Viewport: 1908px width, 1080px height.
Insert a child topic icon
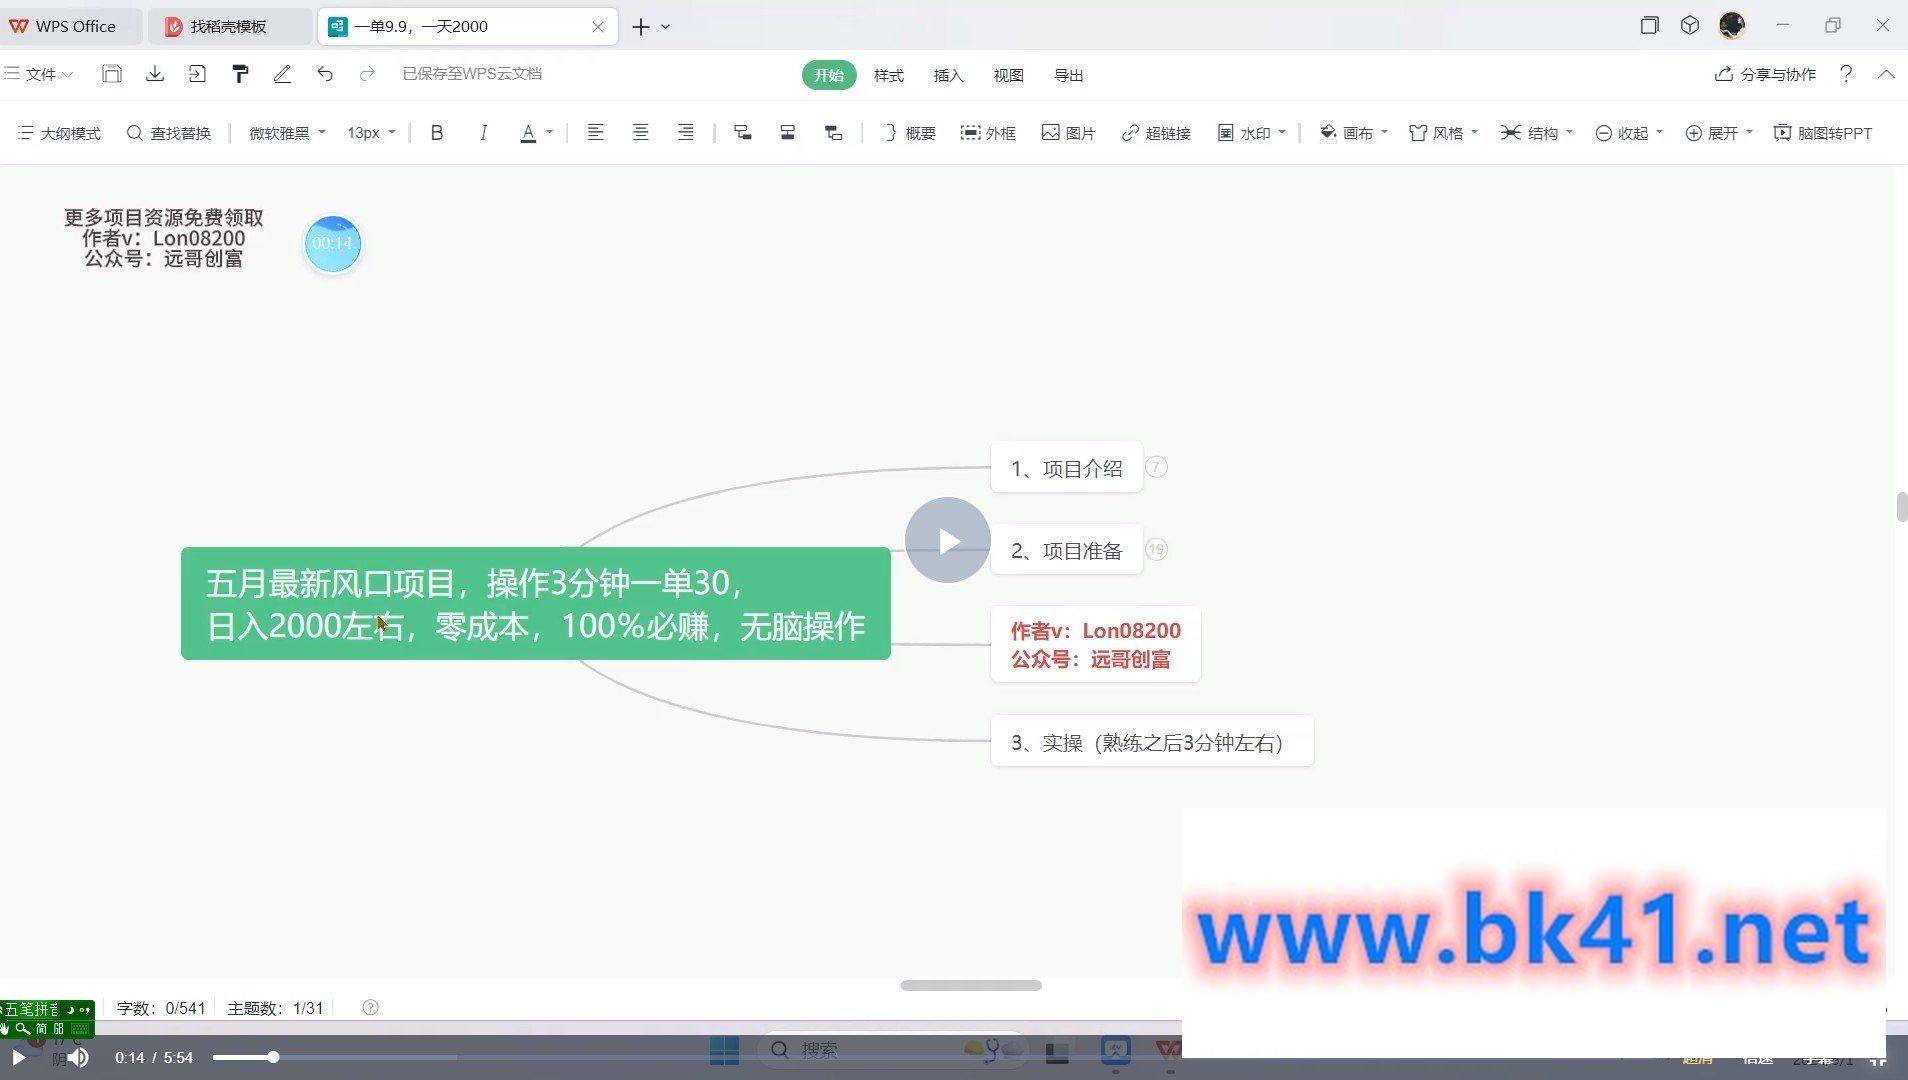(742, 133)
